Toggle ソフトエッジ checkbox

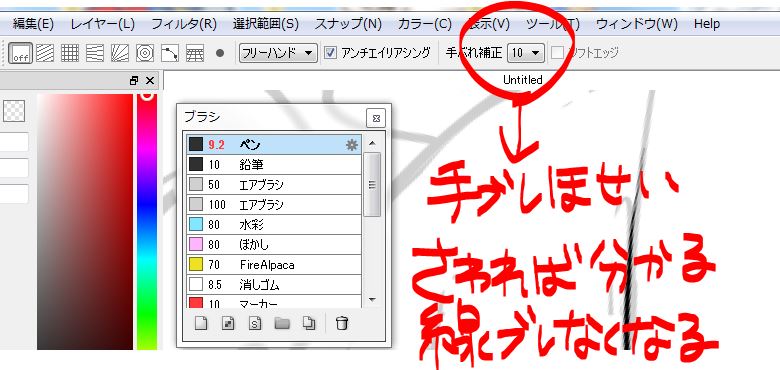coord(558,53)
